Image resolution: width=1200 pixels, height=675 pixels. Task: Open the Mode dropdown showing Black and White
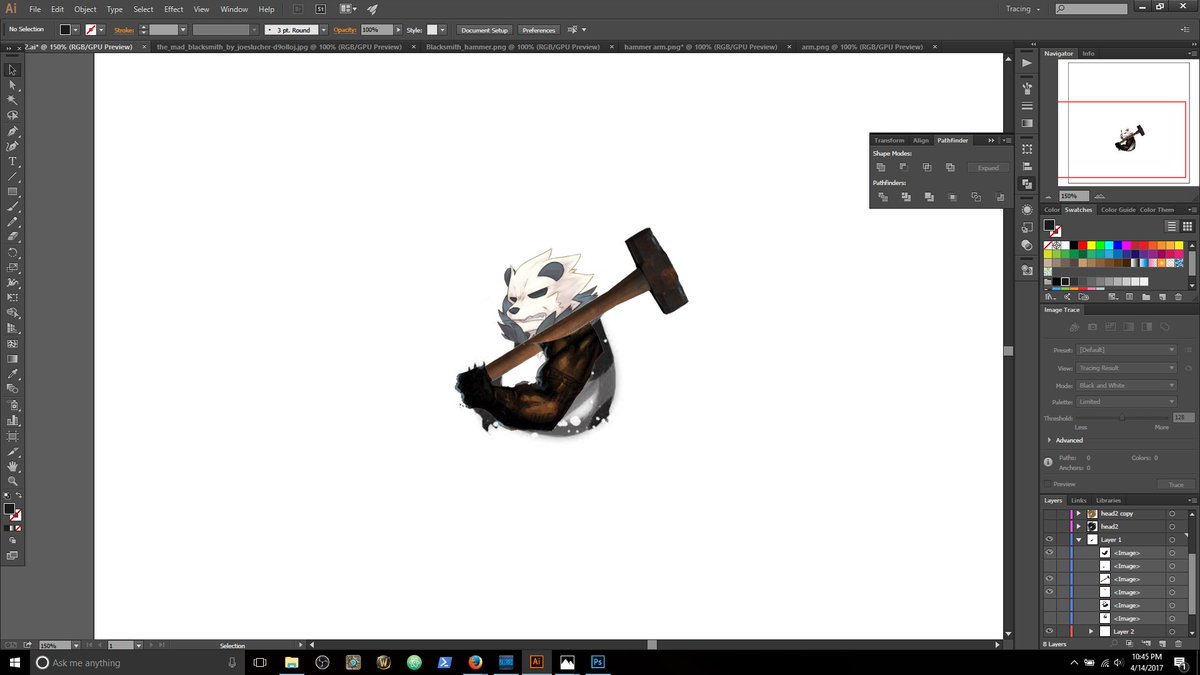point(1127,385)
